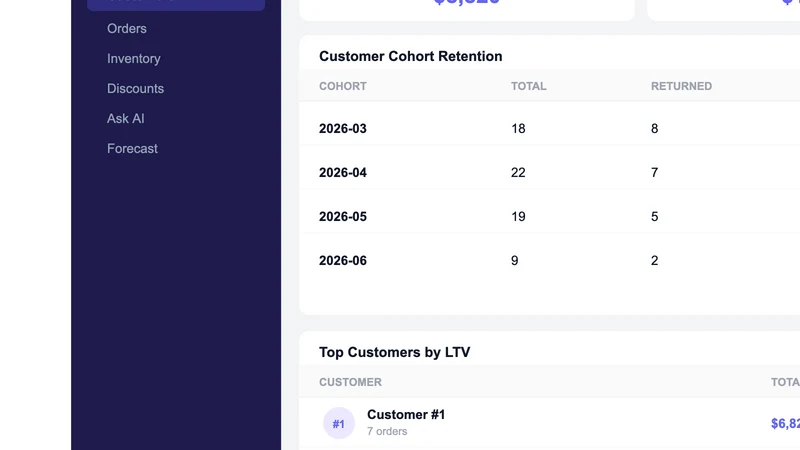Go to Inventory page

pyautogui.click(x=134, y=59)
